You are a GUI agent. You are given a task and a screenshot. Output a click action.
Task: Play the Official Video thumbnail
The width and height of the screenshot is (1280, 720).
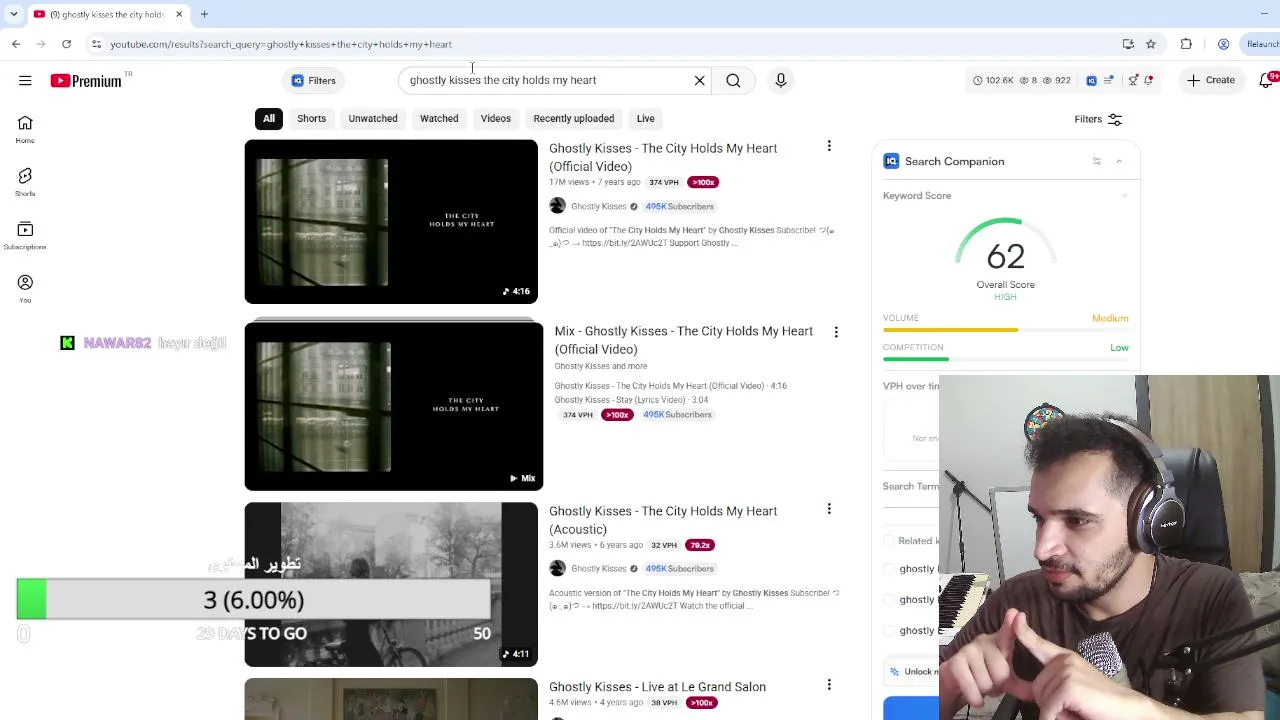tap(391, 222)
